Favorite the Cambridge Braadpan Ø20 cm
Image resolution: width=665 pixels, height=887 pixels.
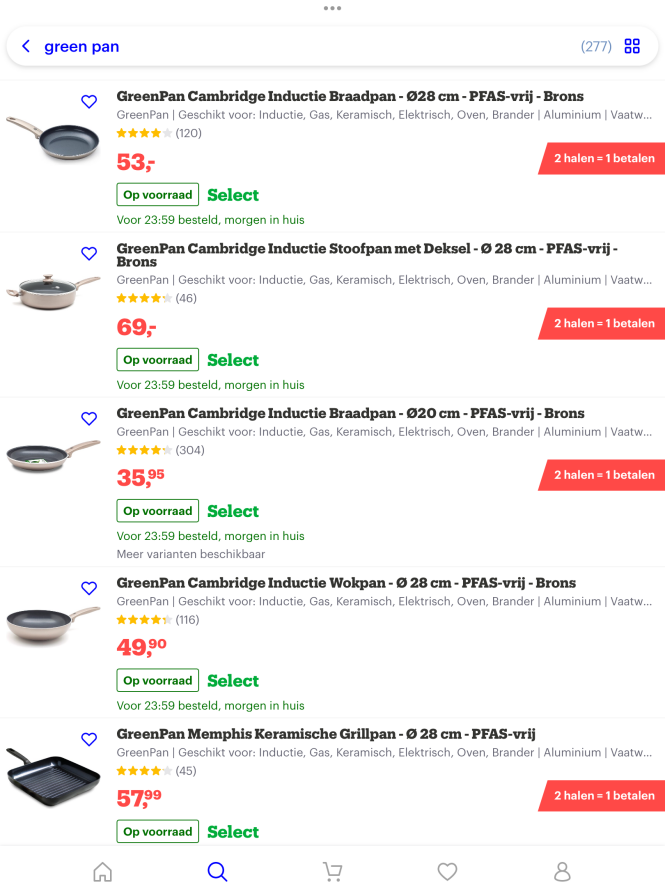pyautogui.click(x=89, y=419)
